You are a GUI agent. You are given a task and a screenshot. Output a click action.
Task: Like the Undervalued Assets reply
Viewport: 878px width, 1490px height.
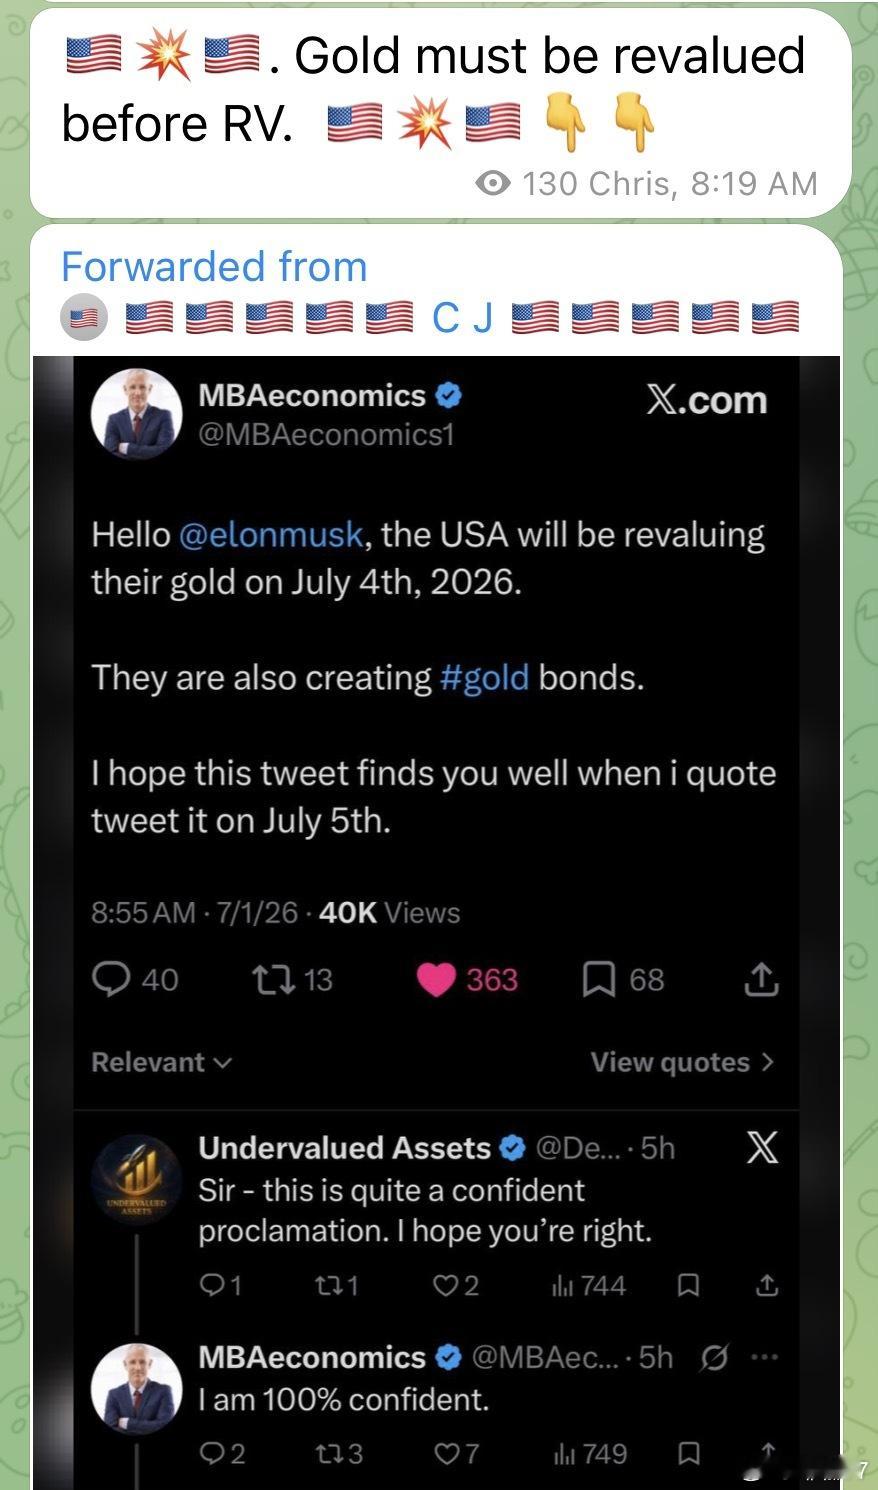click(443, 1285)
